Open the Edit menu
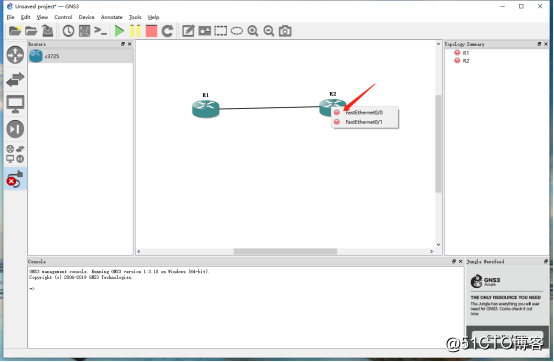The width and height of the screenshot is (554, 362). coord(25,17)
